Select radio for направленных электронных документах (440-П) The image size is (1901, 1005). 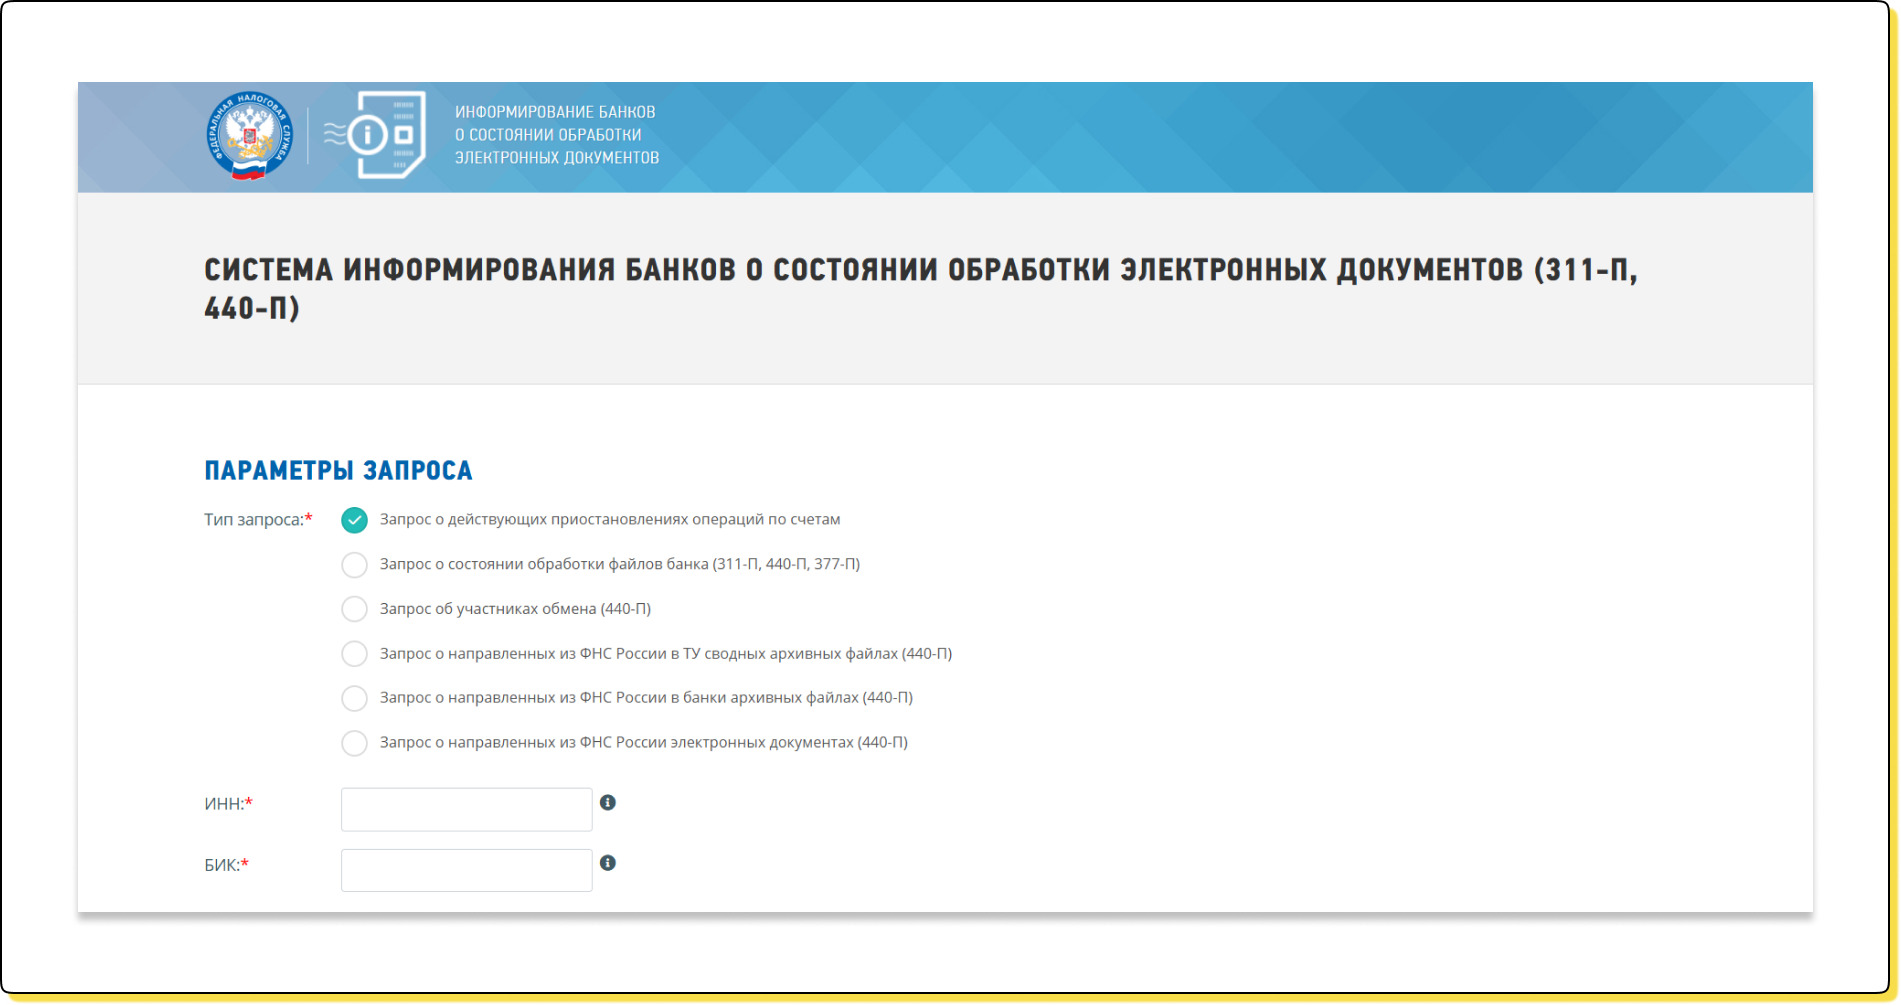(354, 743)
